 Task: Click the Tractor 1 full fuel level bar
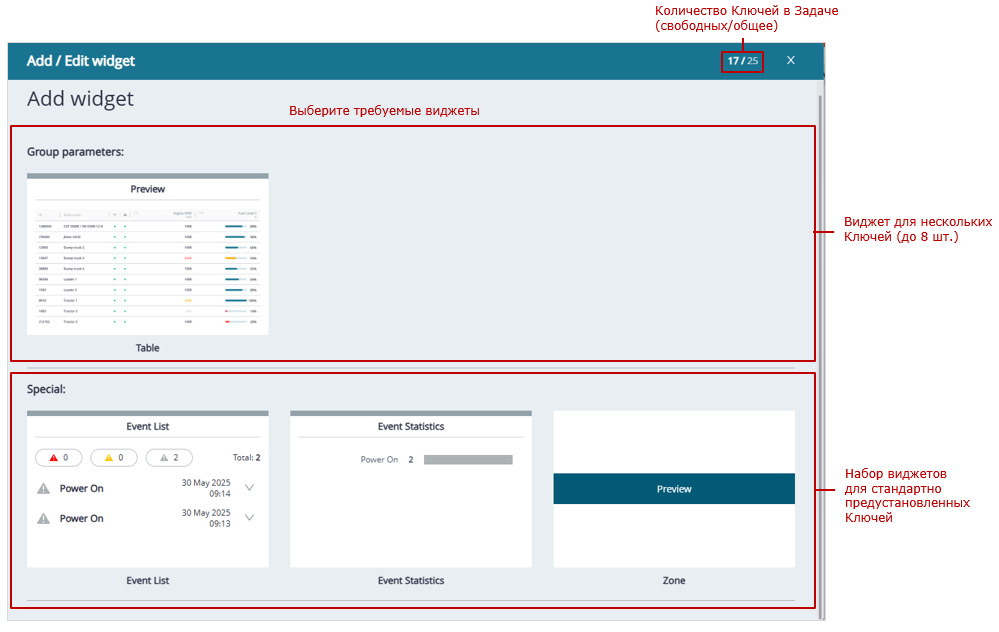tap(235, 300)
